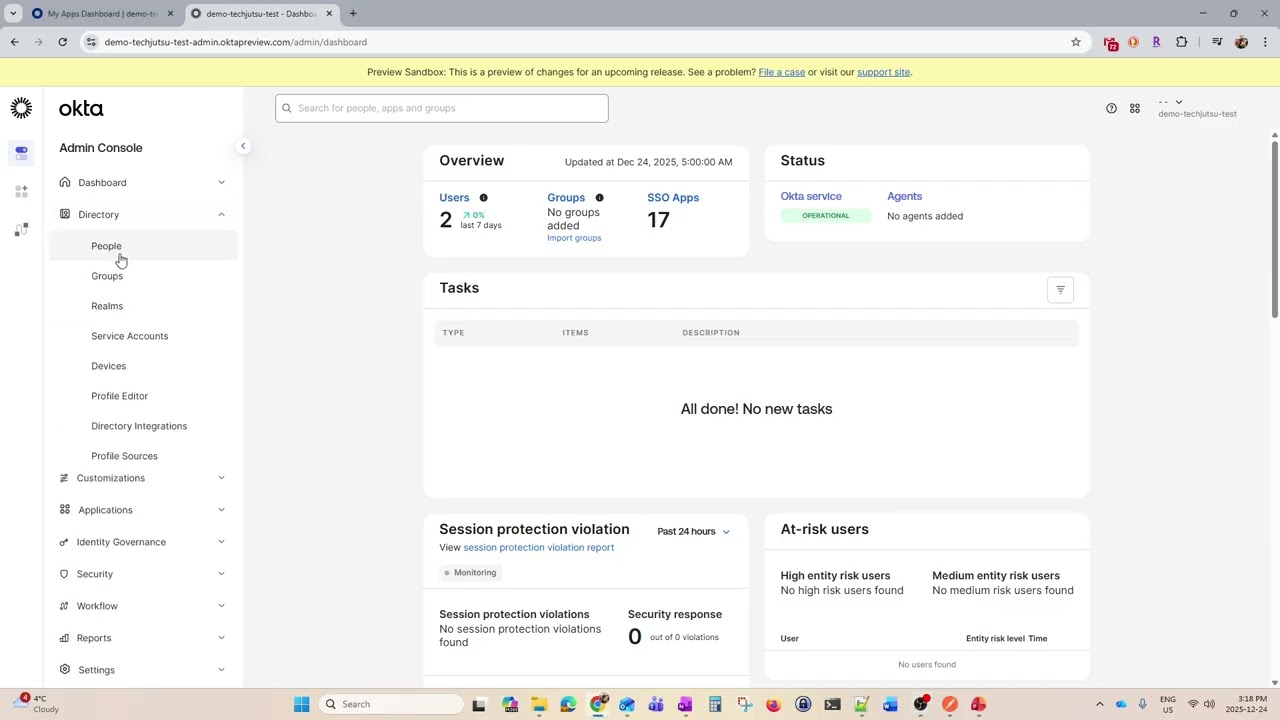This screenshot has height=720, width=1280.
Task: Open the apps grid icon in header
Action: pyautogui.click(x=1135, y=108)
